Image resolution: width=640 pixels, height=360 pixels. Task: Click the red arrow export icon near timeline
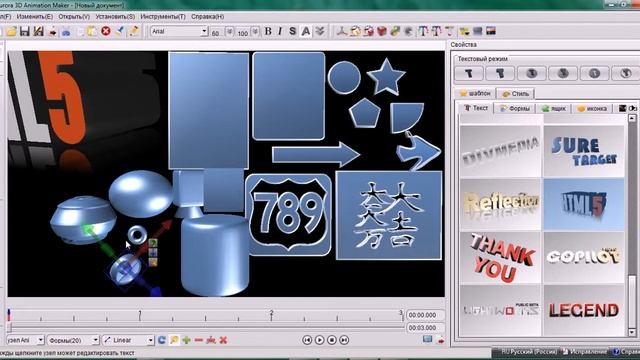(440, 340)
